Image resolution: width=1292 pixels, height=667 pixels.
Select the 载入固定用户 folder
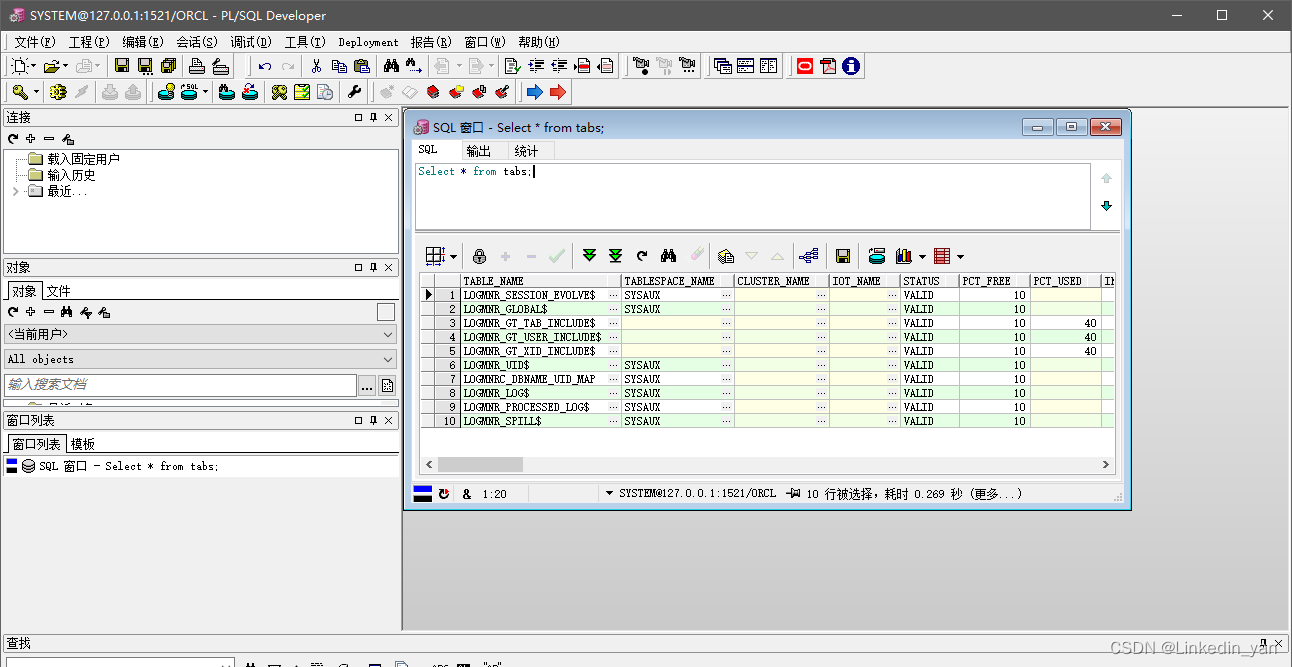coord(75,159)
